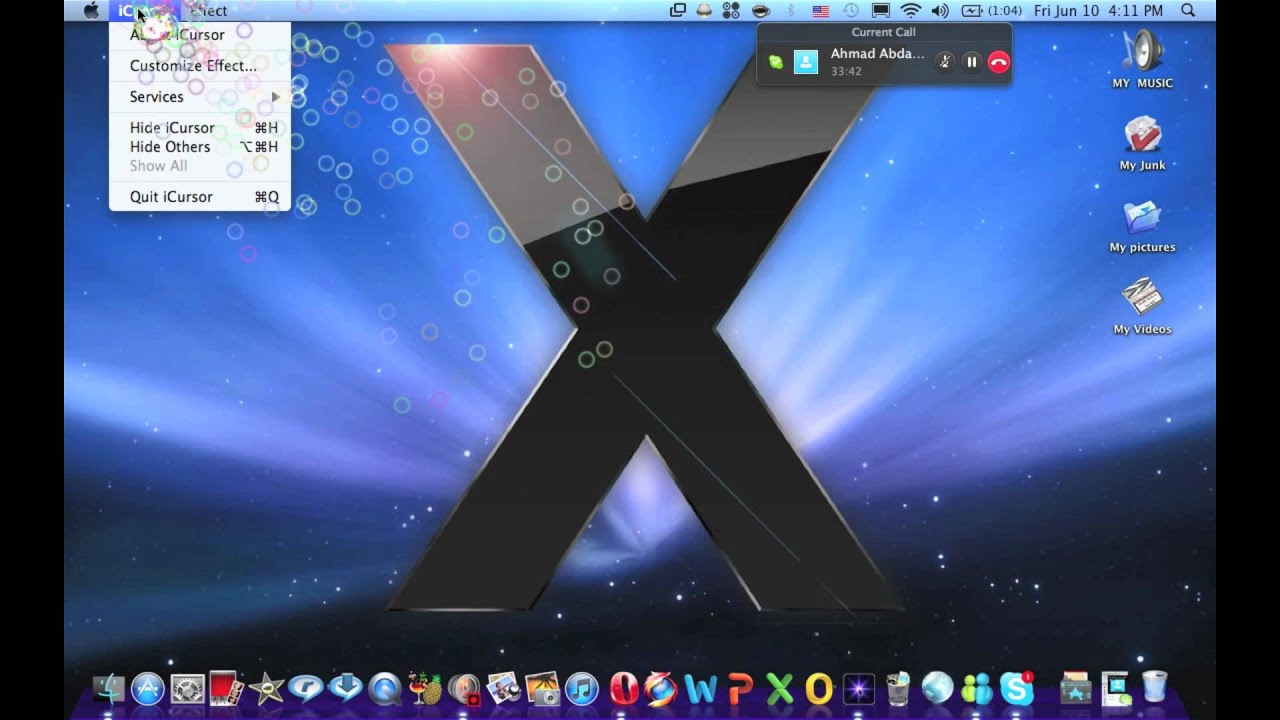The width and height of the screenshot is (1280, 720).
Task: Launch iTunes from the Dock
Action: coord(581,688)
